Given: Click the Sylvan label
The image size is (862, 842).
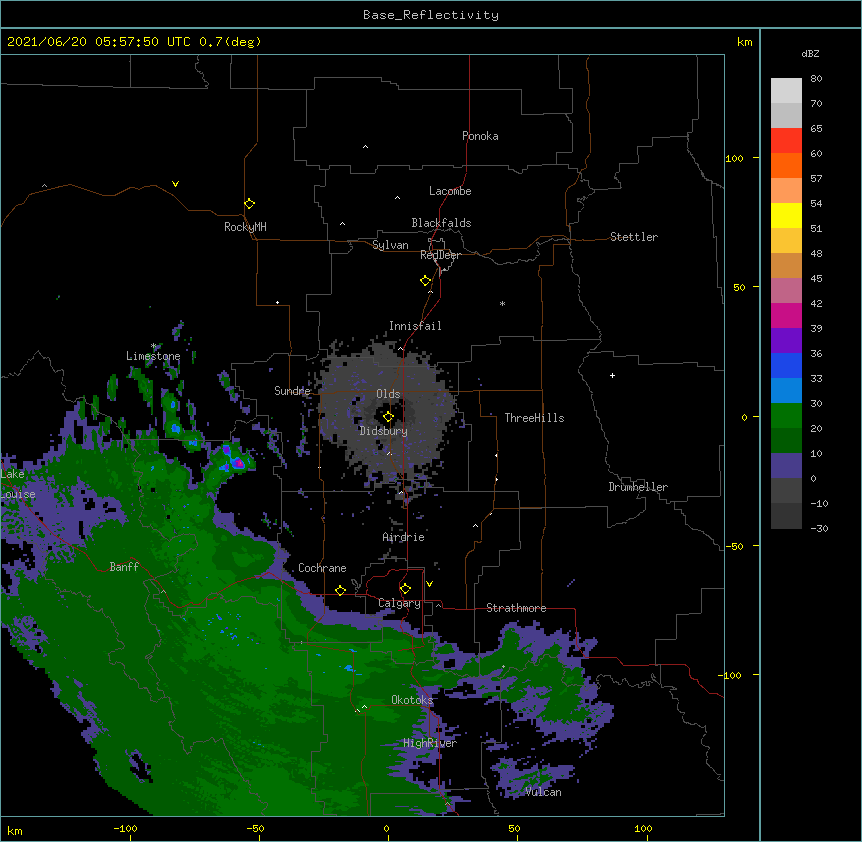Looking at the screenshot, I should [390, 245].
